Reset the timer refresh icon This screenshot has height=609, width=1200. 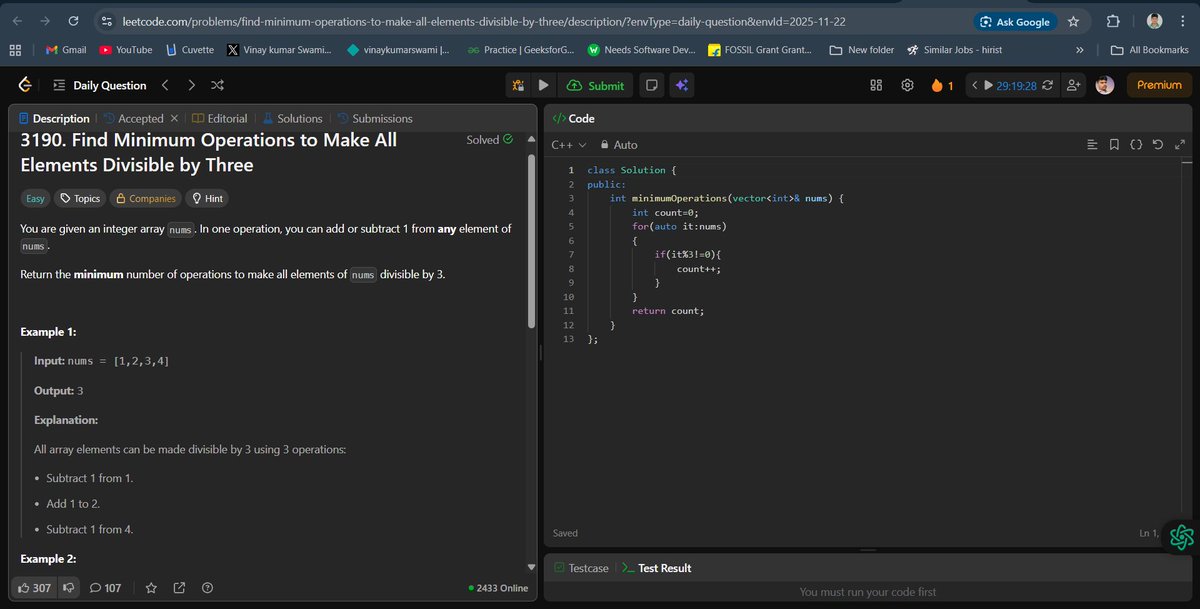[x=1047, y=86]
